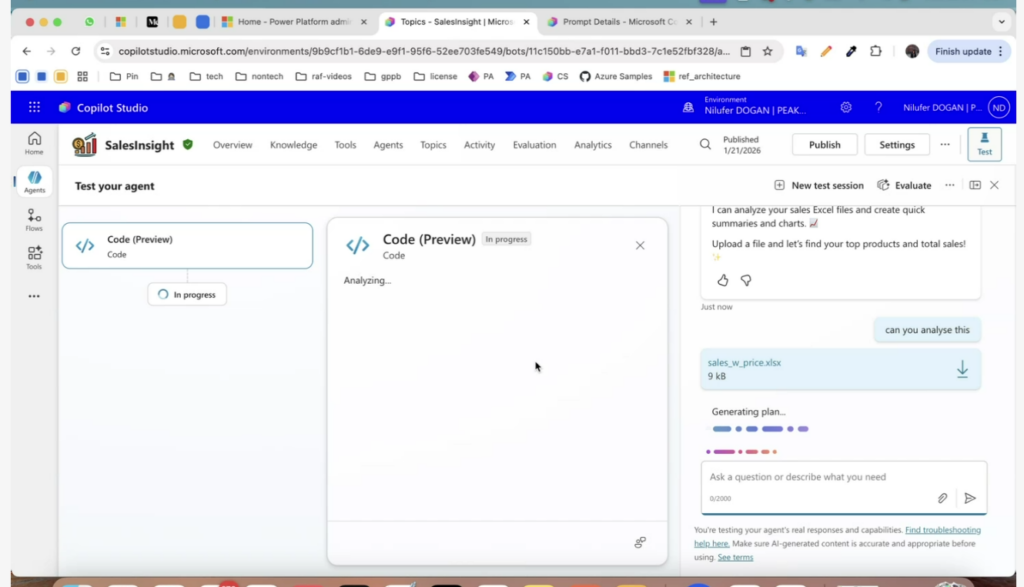Click the thumbs up feedback icon
Viewport: 1024px width, 587px height.
(x=723, y=281)
